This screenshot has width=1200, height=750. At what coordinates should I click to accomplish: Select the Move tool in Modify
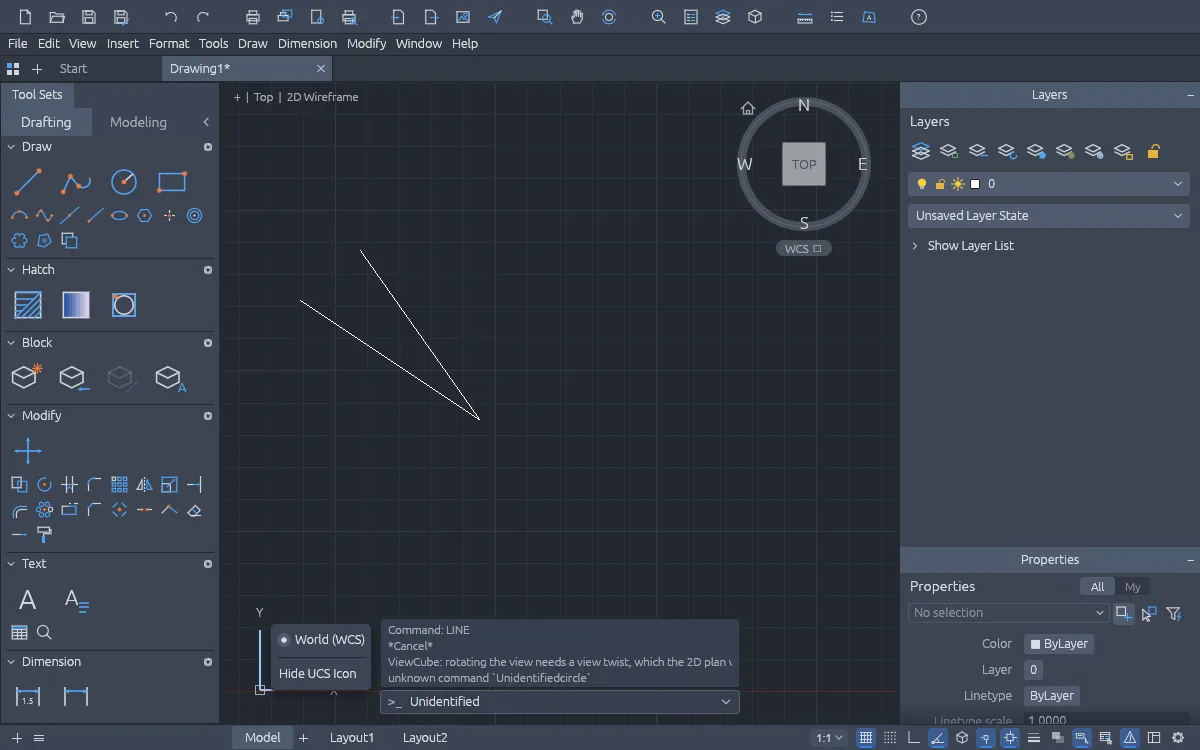tap(28, 451)
